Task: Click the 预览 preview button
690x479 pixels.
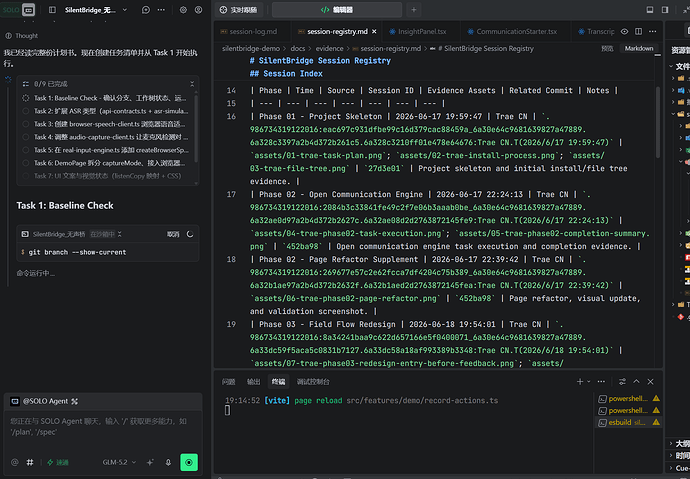Action: coord(607,48)
